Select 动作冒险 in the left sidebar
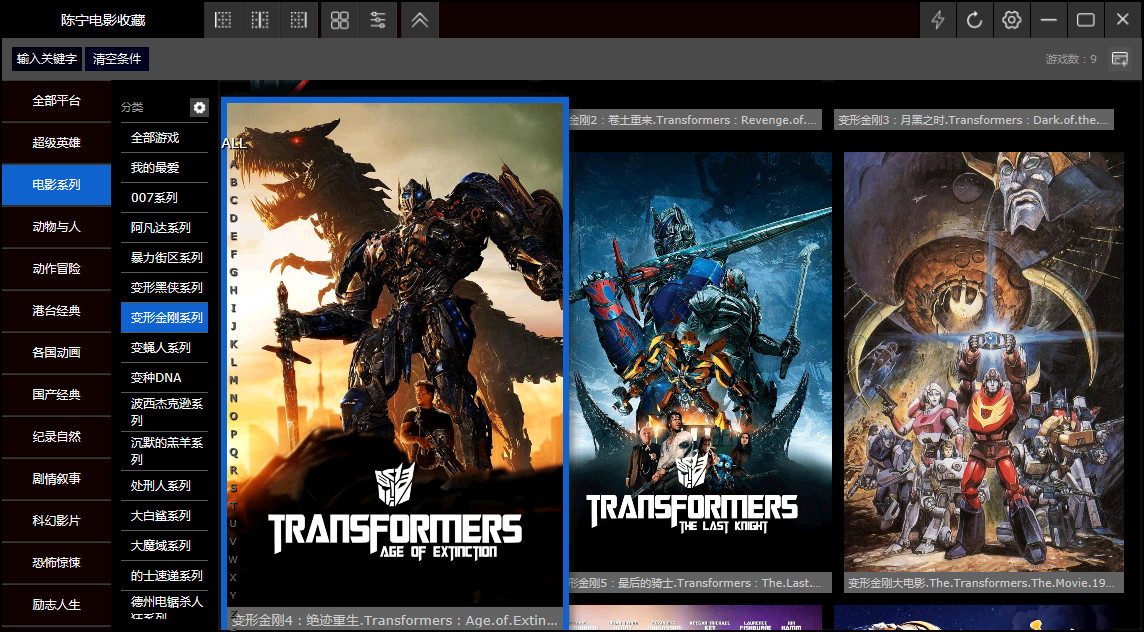The image size is (1144, 632). (x=56, y=269)
